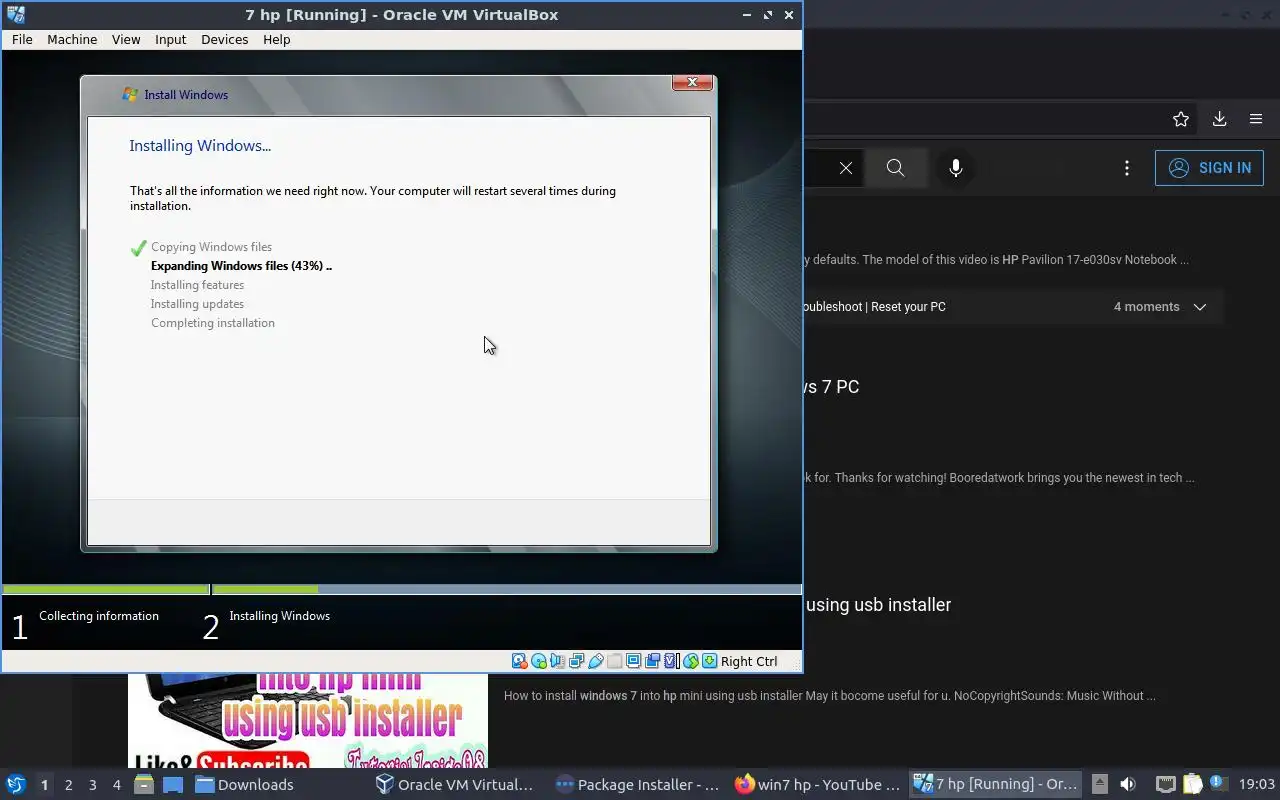
Task: Click the show desktop icon on the taskbar
Action: tap(173, 785)
